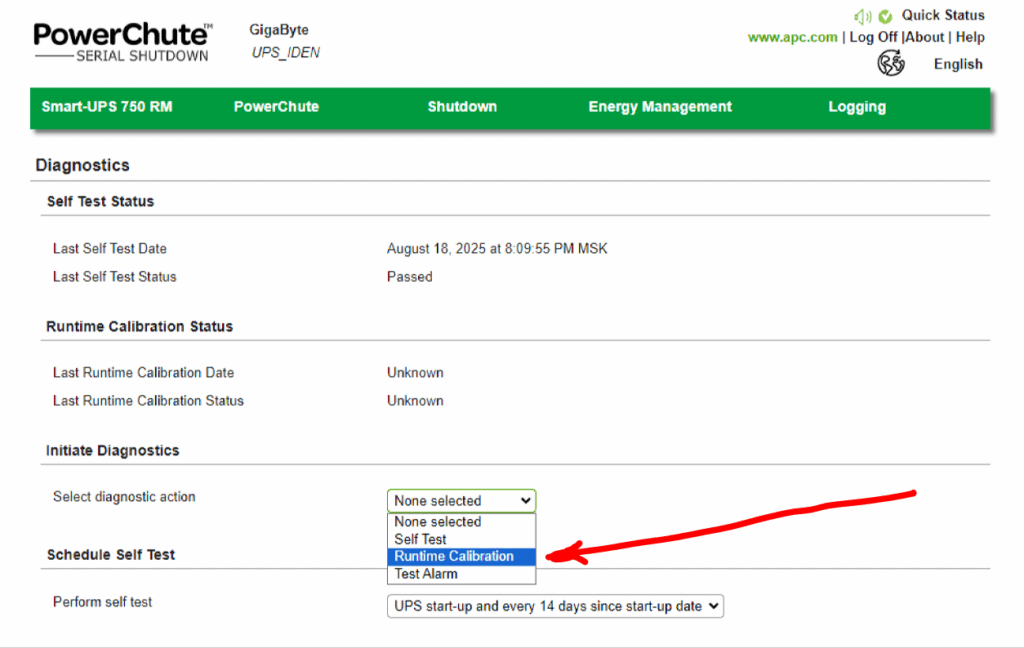Open the About link
The image size is (1024, 648).
pyautogui.click(x=925, y=37)
